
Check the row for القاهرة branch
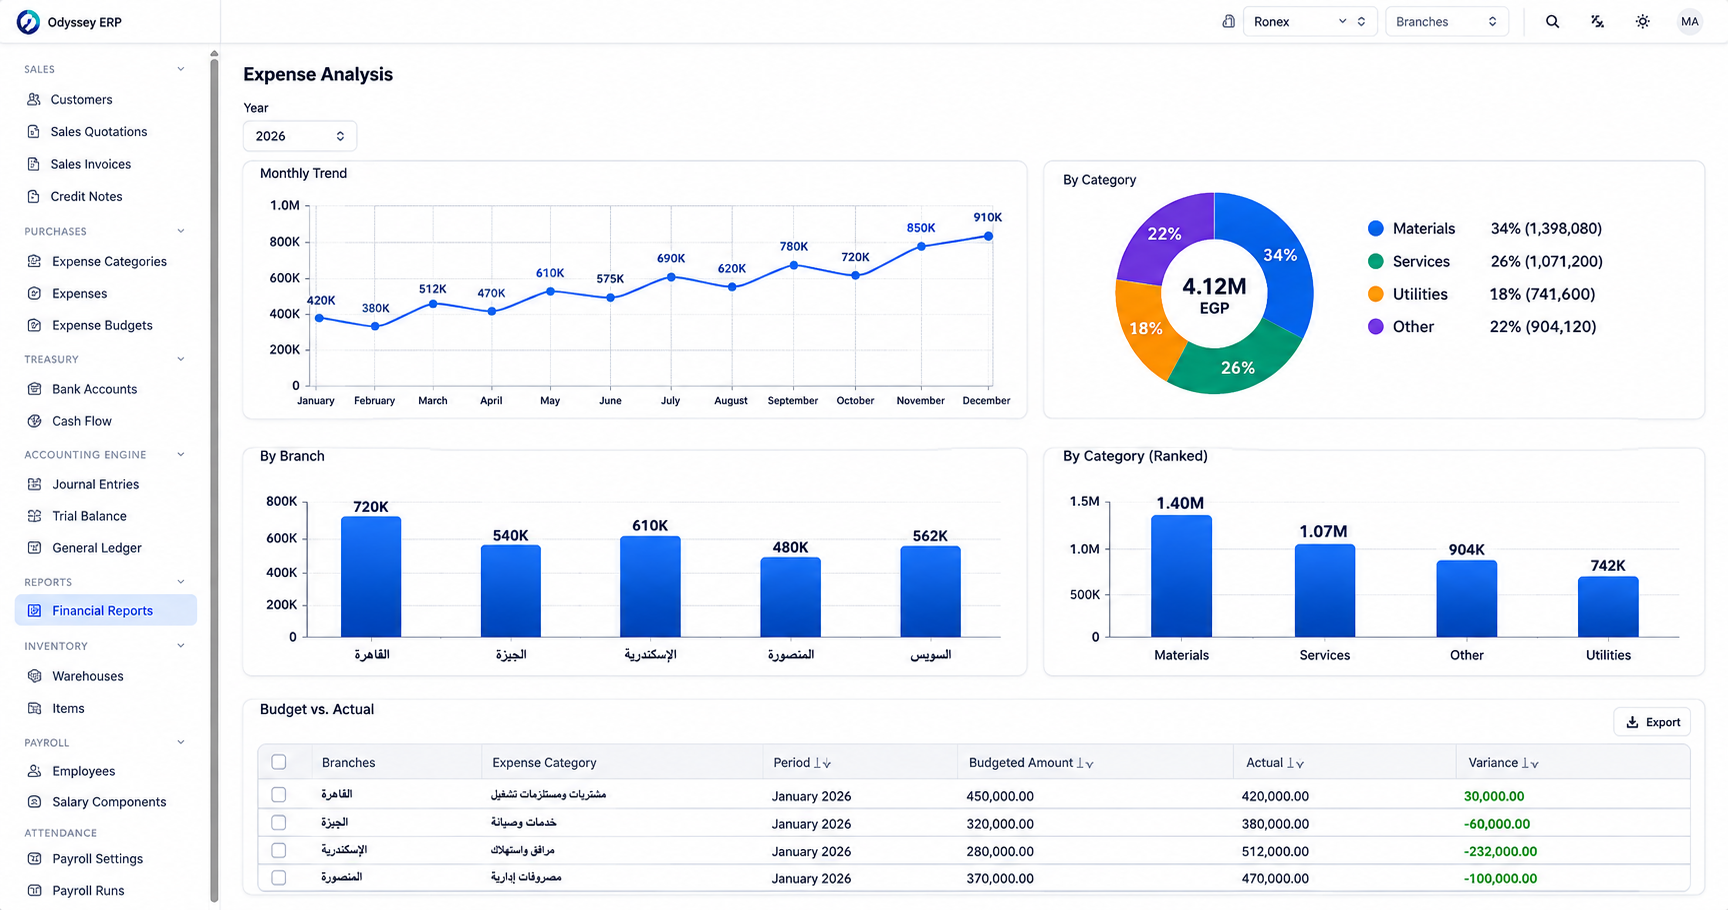(279, 795)
